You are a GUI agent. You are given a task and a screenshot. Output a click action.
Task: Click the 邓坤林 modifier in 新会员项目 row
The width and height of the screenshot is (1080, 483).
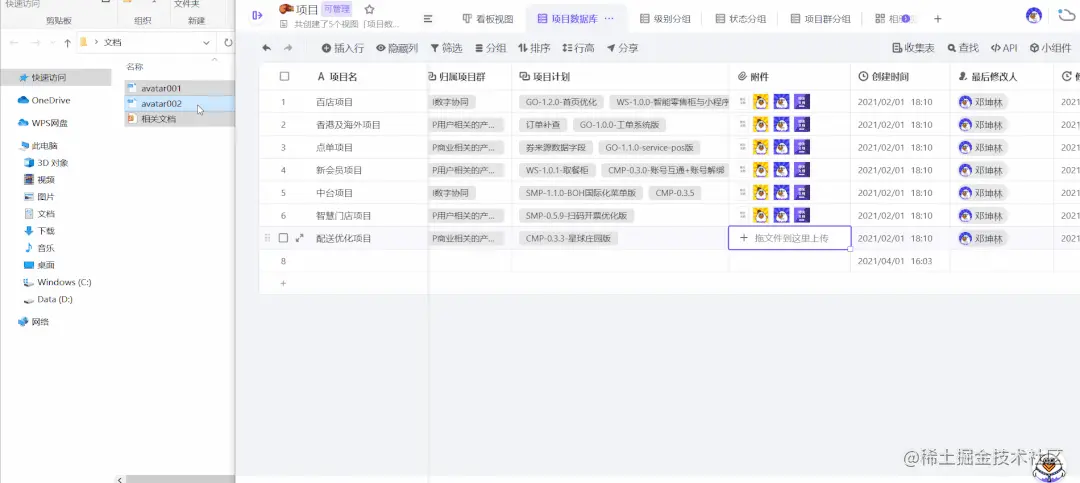(982, 170)
